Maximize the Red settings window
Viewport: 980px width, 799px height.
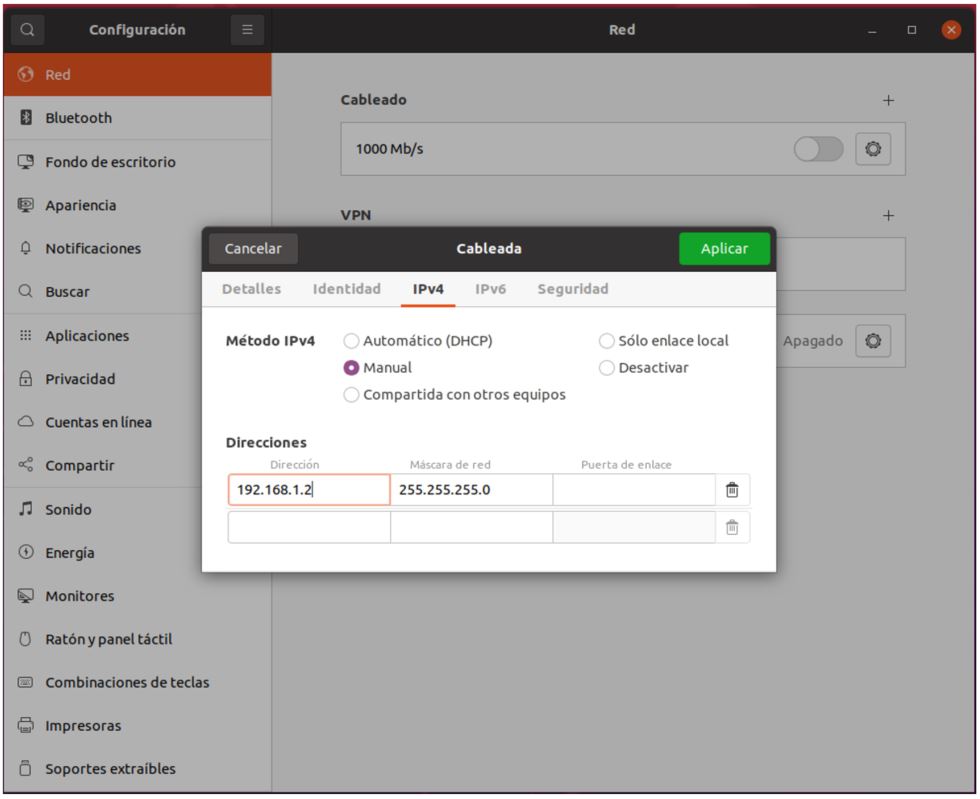[912, 29]
